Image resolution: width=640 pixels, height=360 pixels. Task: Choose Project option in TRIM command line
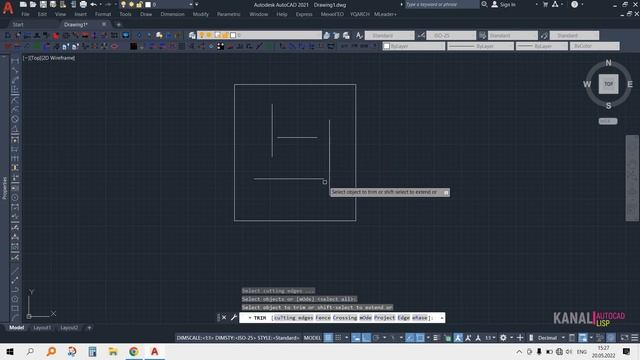tap(384, 318)
